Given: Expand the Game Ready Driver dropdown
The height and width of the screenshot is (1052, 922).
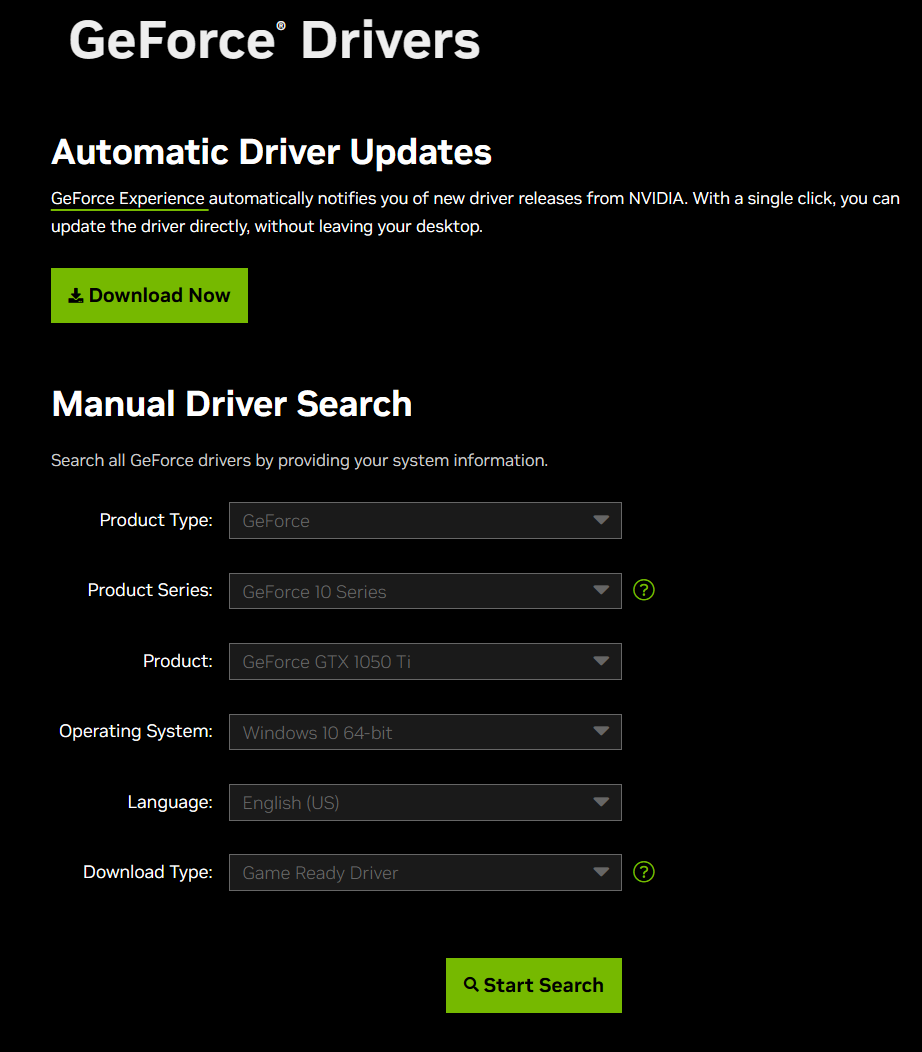Looking at the screenshot, I should pos(424,872).
